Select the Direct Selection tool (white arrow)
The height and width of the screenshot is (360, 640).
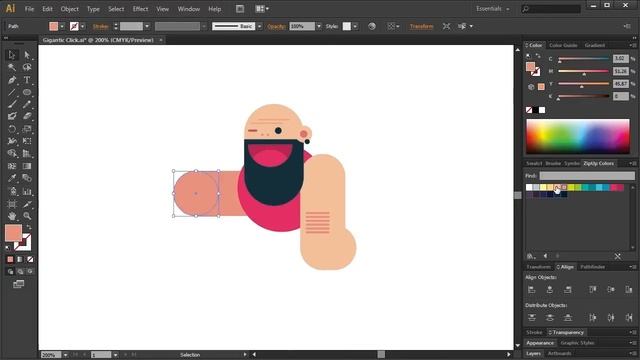pos(27,55)
